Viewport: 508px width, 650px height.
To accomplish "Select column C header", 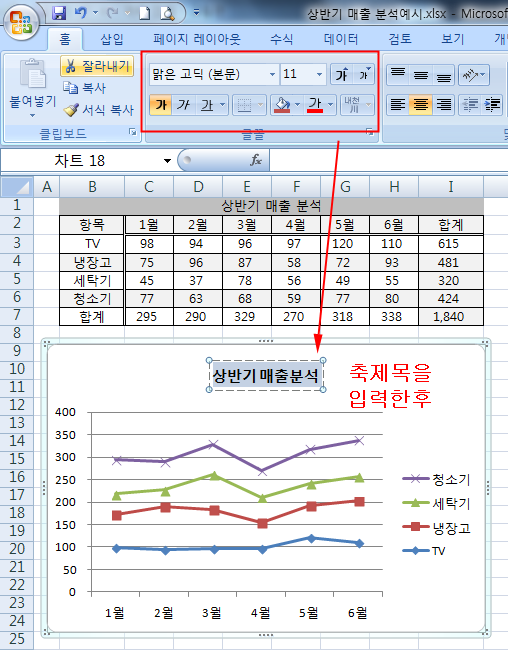I will click(149, 187).
